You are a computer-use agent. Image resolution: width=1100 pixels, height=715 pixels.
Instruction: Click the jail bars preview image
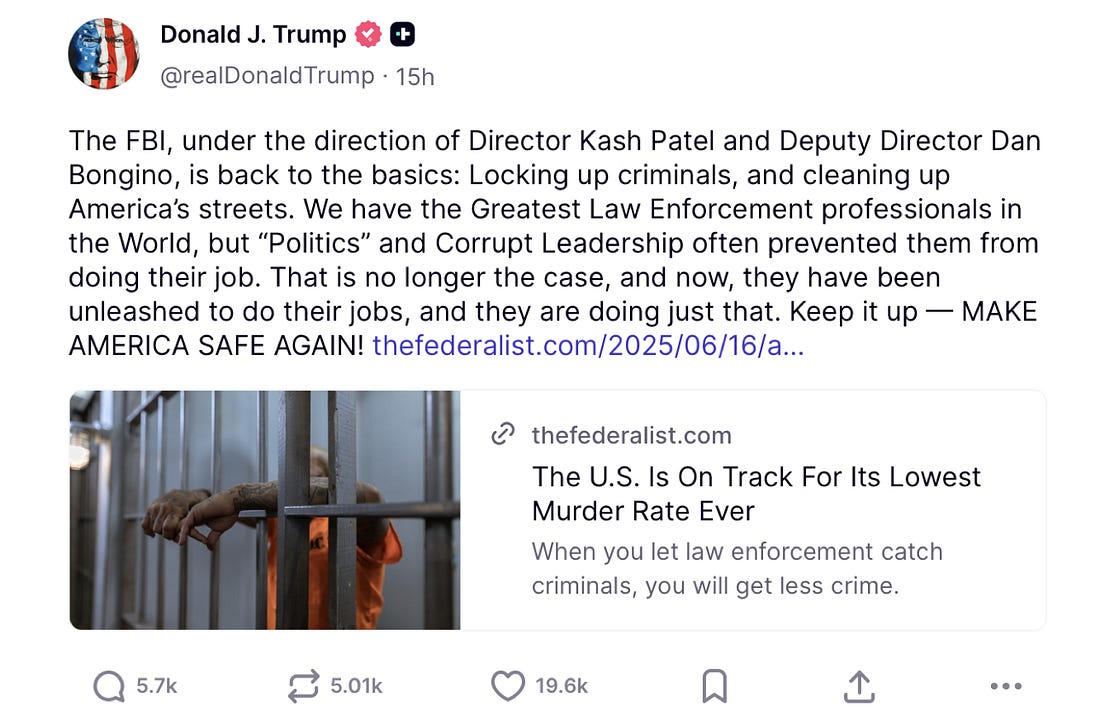pos(265,510)
